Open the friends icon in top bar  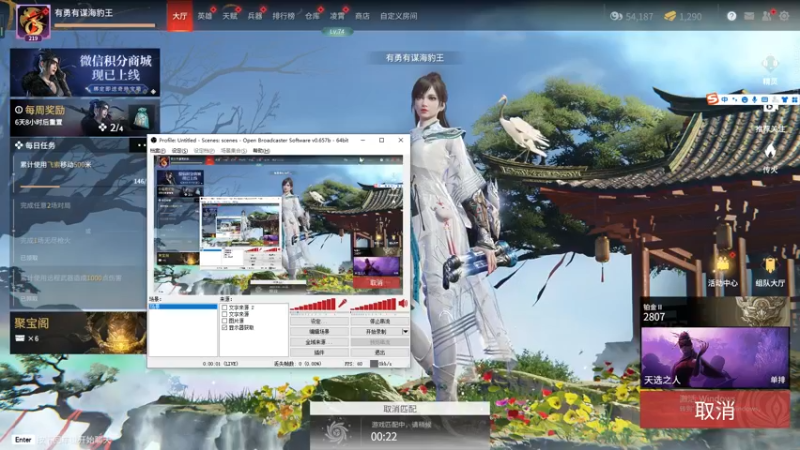click(x=766, y=16)
